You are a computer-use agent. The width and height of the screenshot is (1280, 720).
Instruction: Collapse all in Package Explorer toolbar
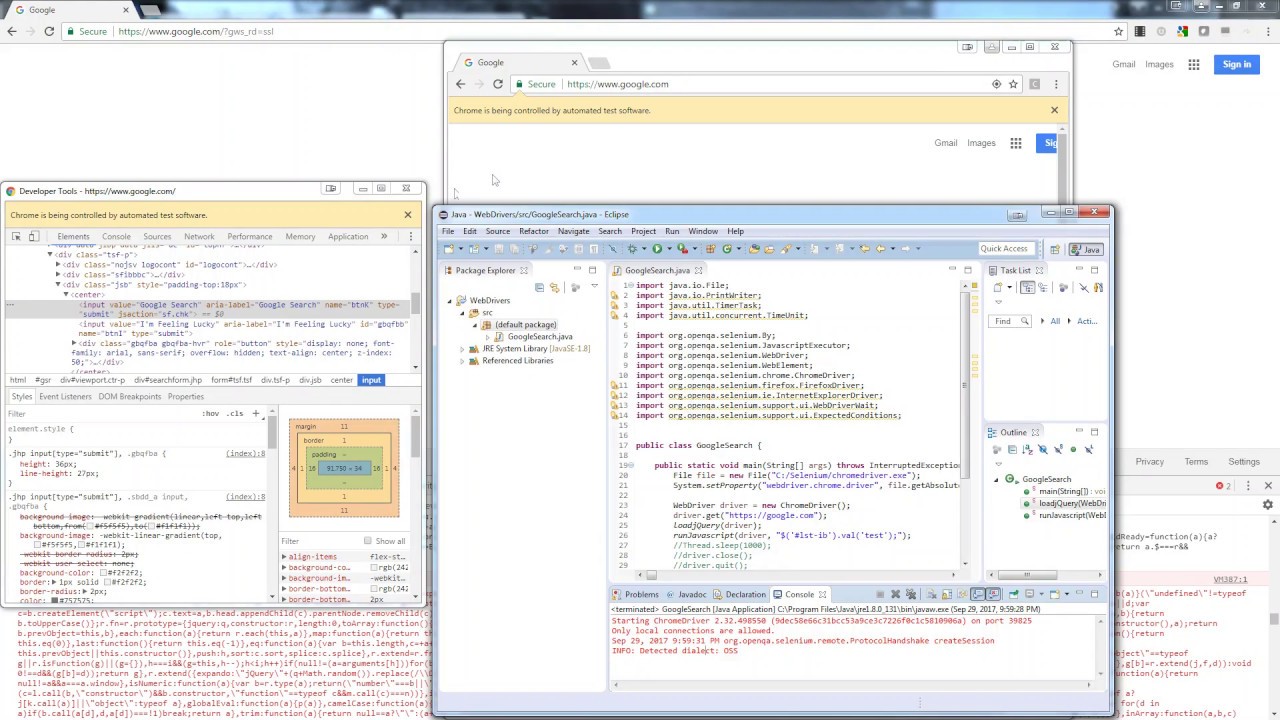pyautogui.click(x=540, y=288)
